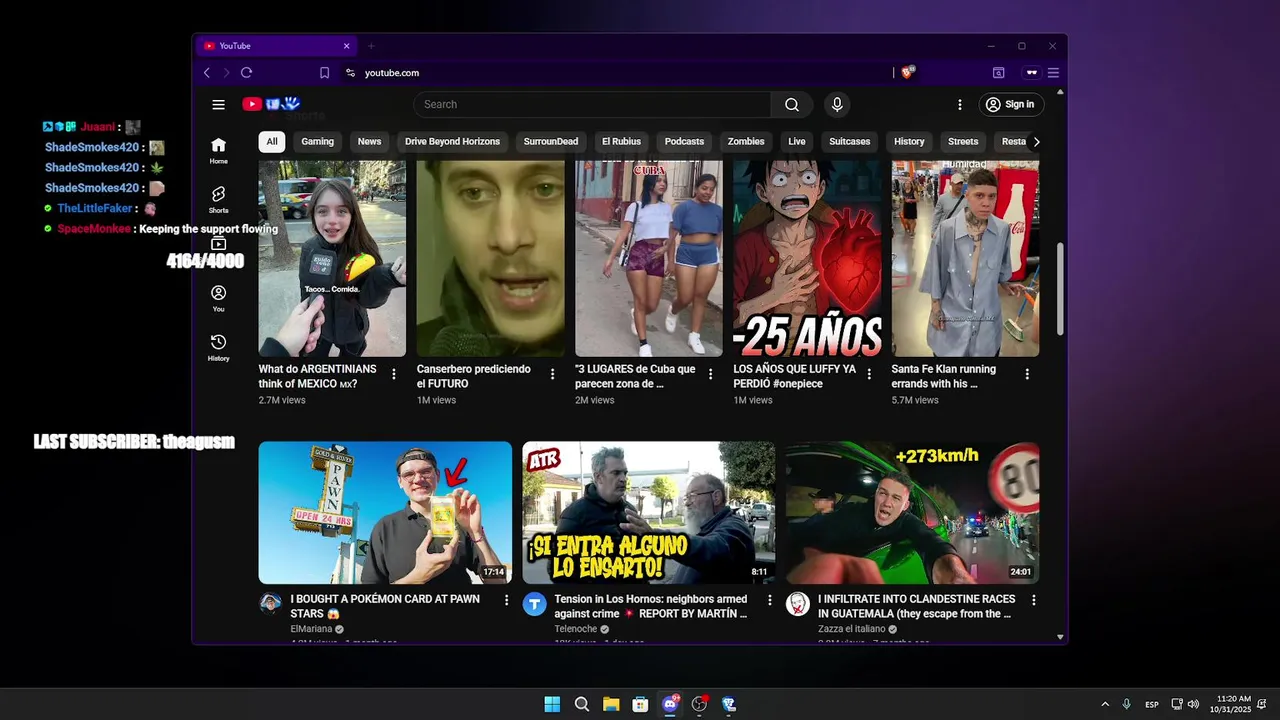Select the Gaming filter chip
Screen dimensions: 1280x720
point(317,141)
